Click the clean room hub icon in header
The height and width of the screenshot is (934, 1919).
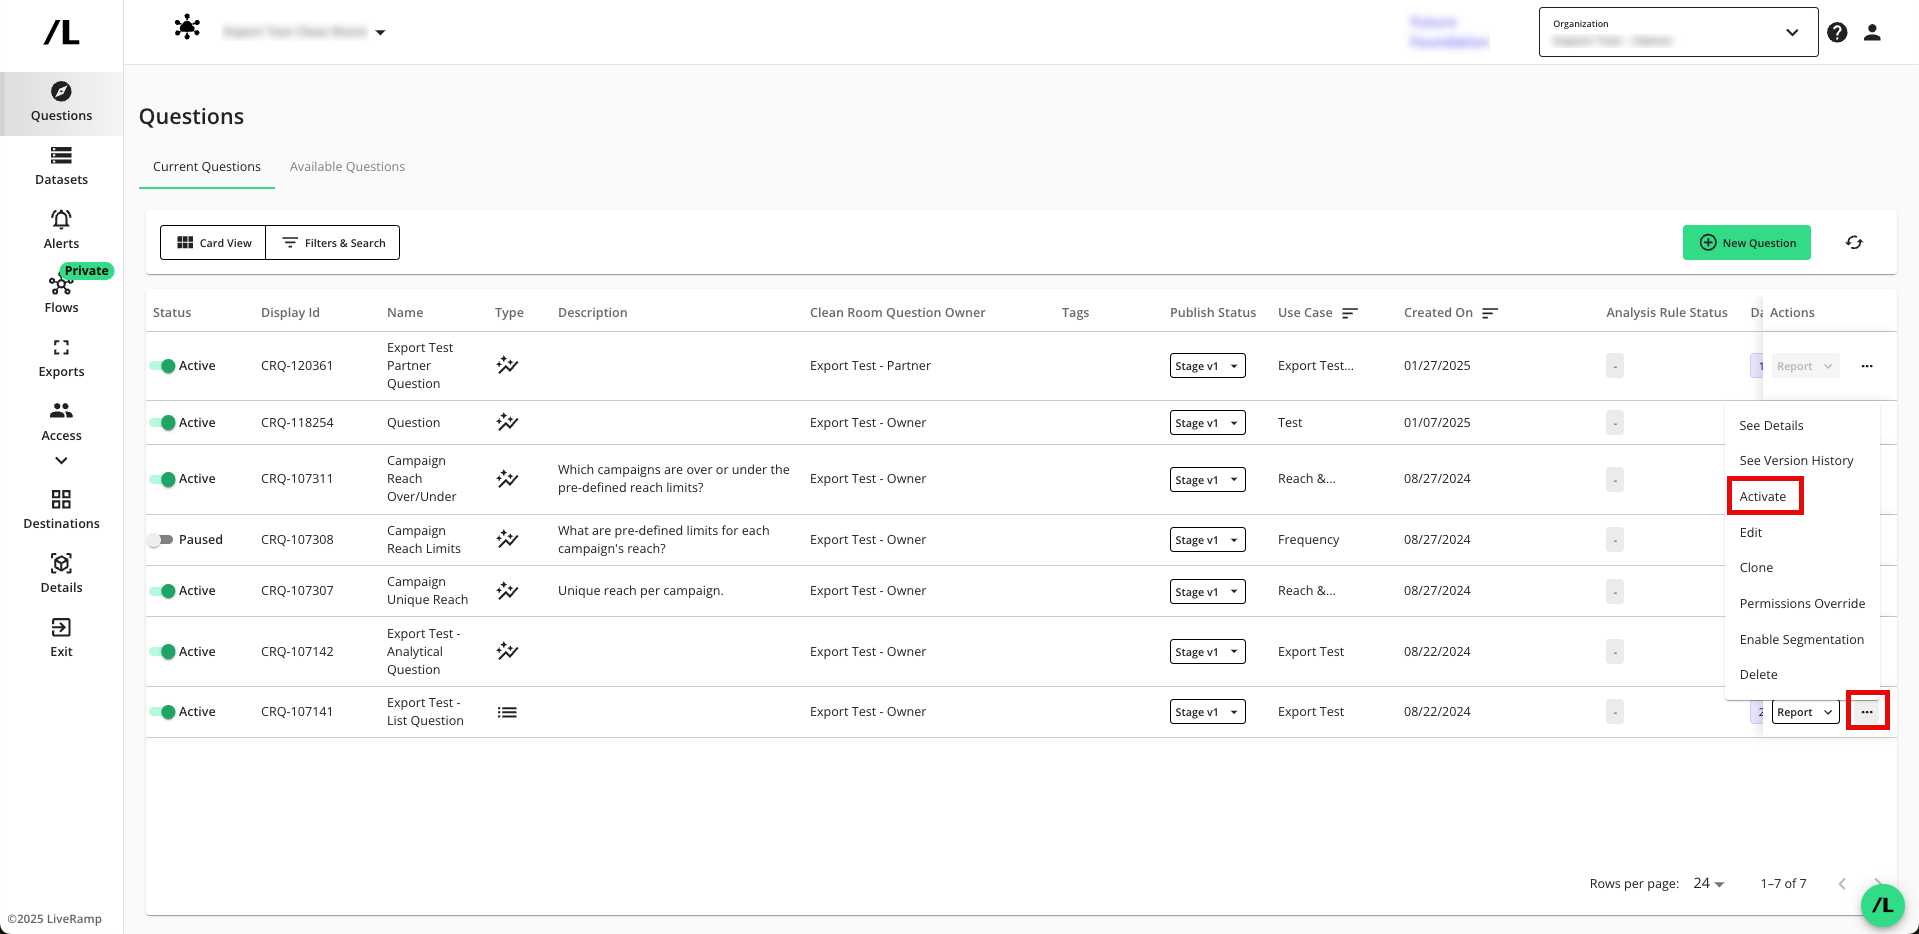187,27
